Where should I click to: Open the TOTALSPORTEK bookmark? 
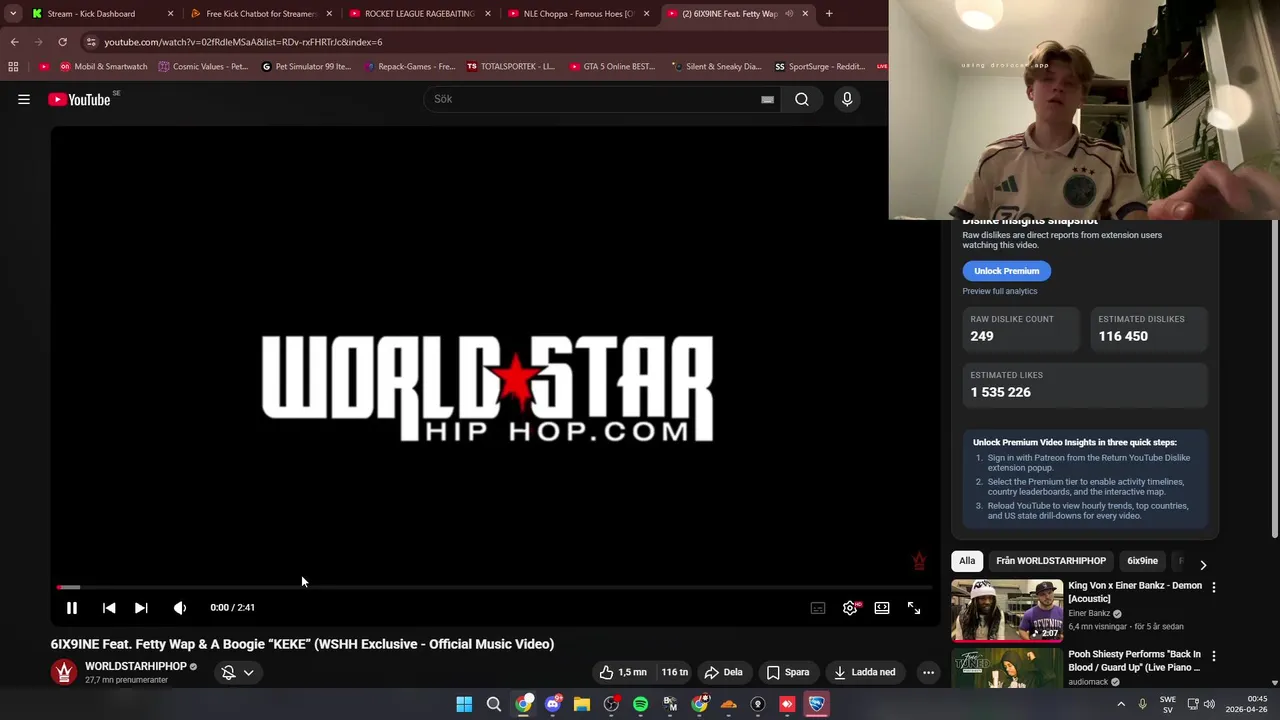(x=511, y=67)
